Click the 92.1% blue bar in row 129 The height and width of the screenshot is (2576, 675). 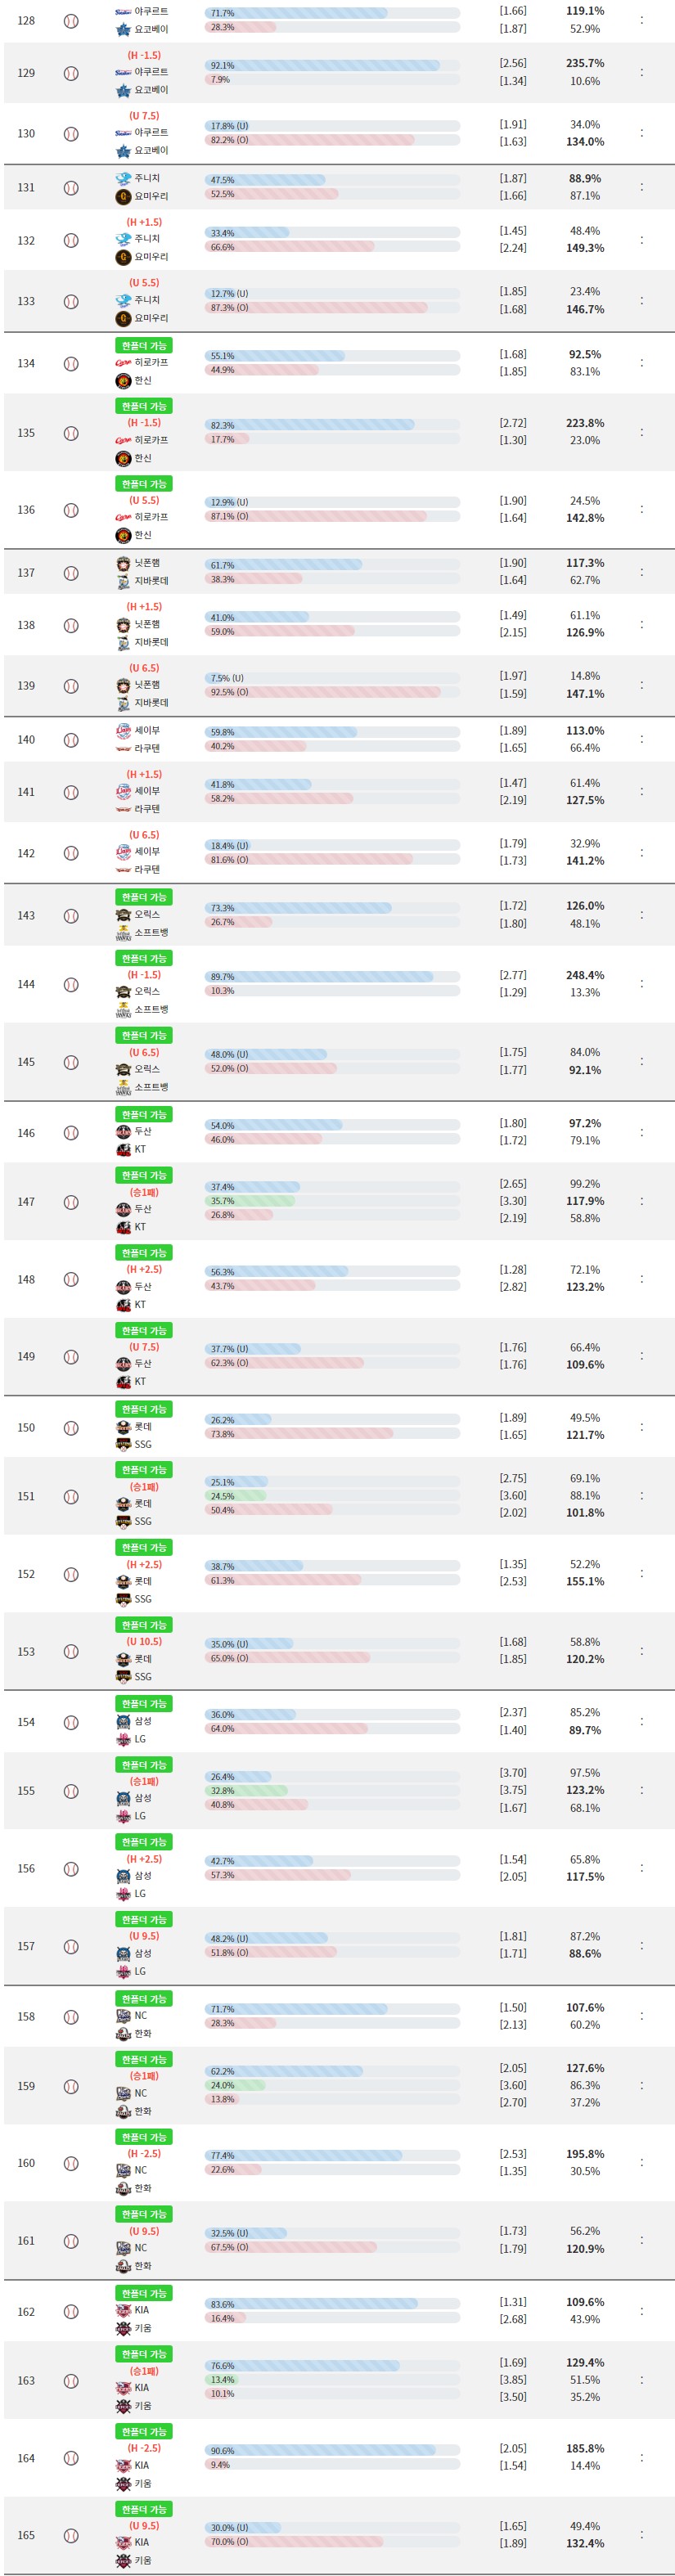click(322, 66)
